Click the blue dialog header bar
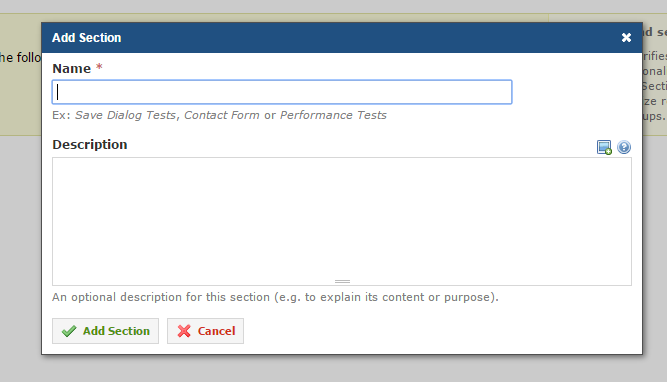Viewport: 667px width, 382px height. pos(342,38)
